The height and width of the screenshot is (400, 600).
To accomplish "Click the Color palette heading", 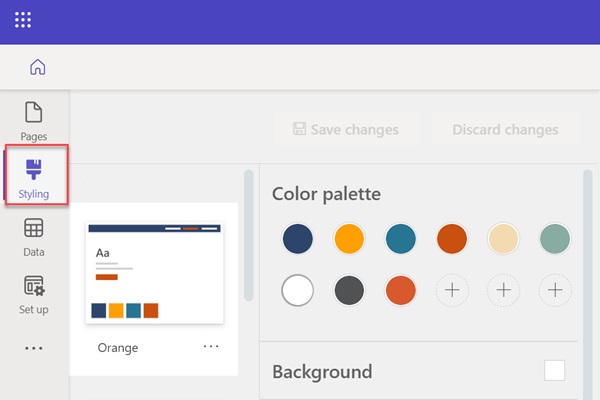I will pyautogui.click(x=326, y=194).
